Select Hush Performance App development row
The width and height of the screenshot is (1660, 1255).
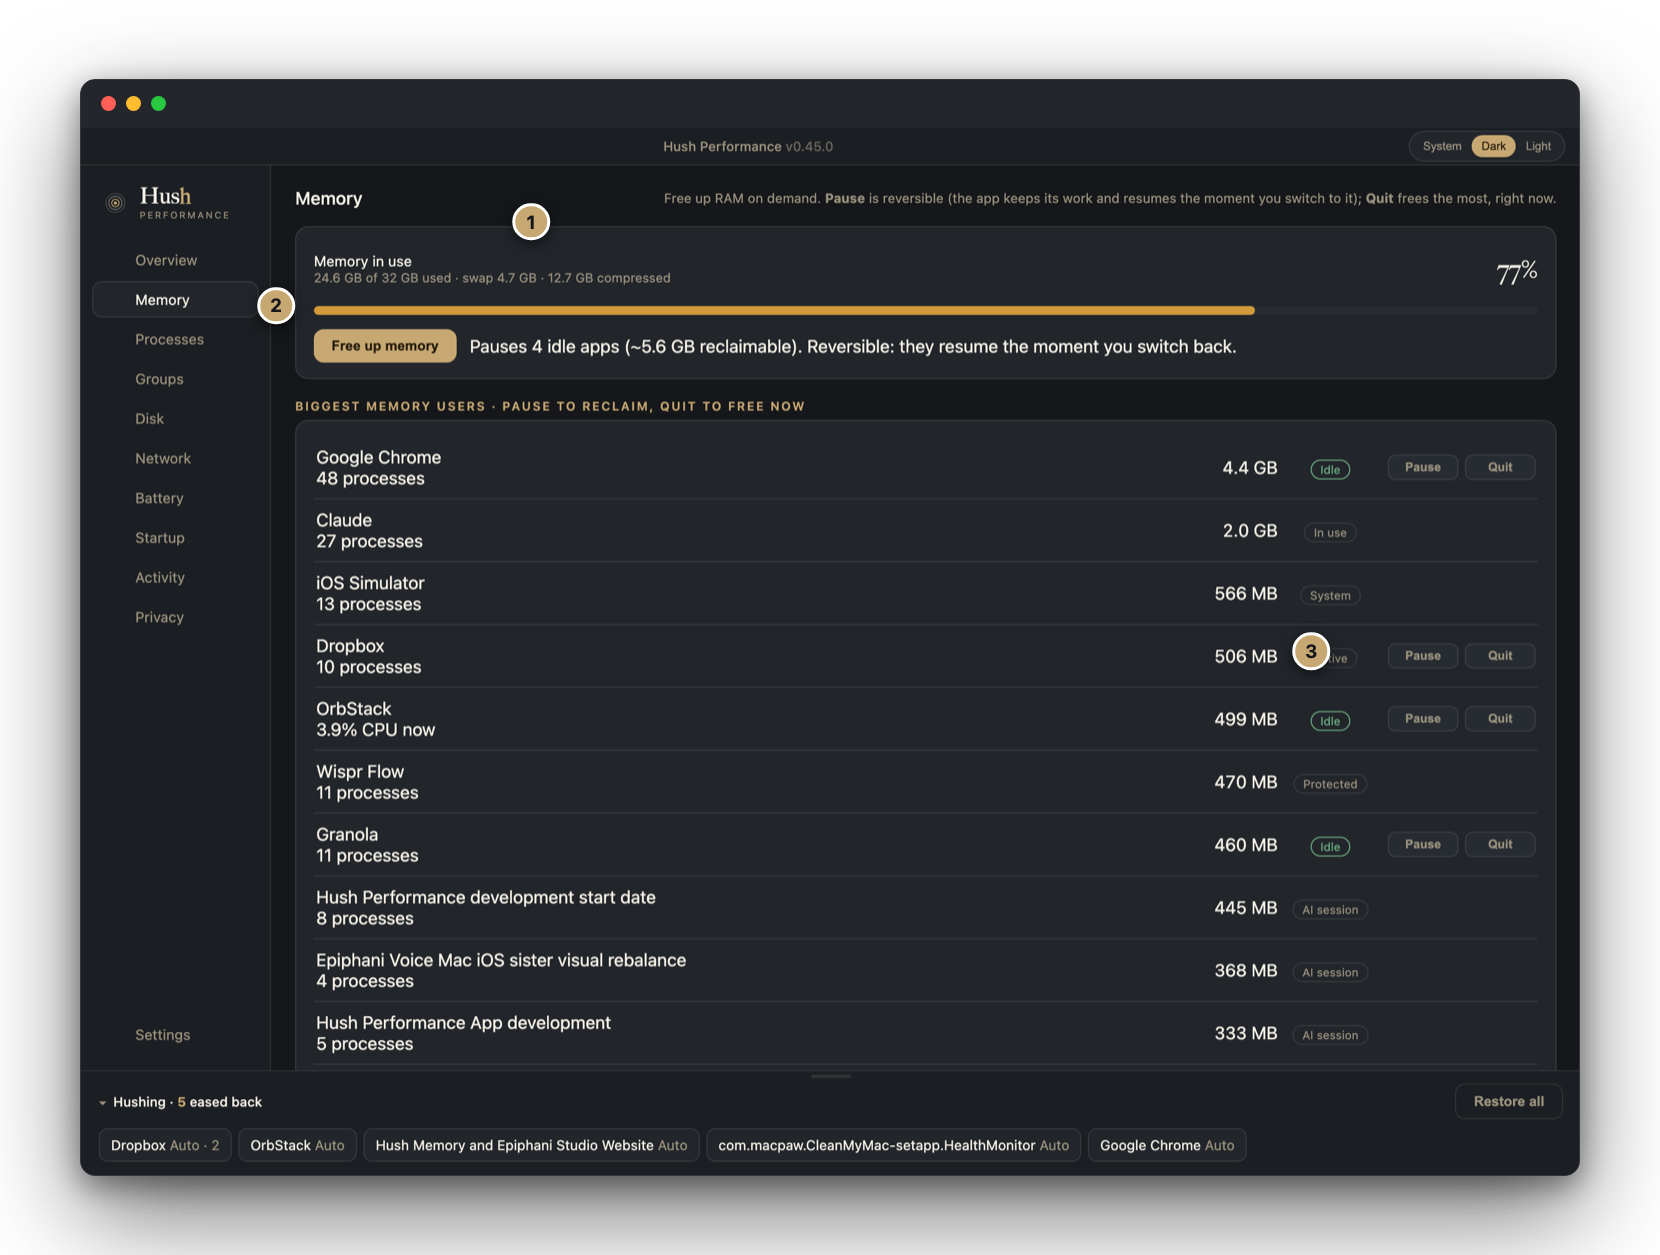tap(463, 1023)
